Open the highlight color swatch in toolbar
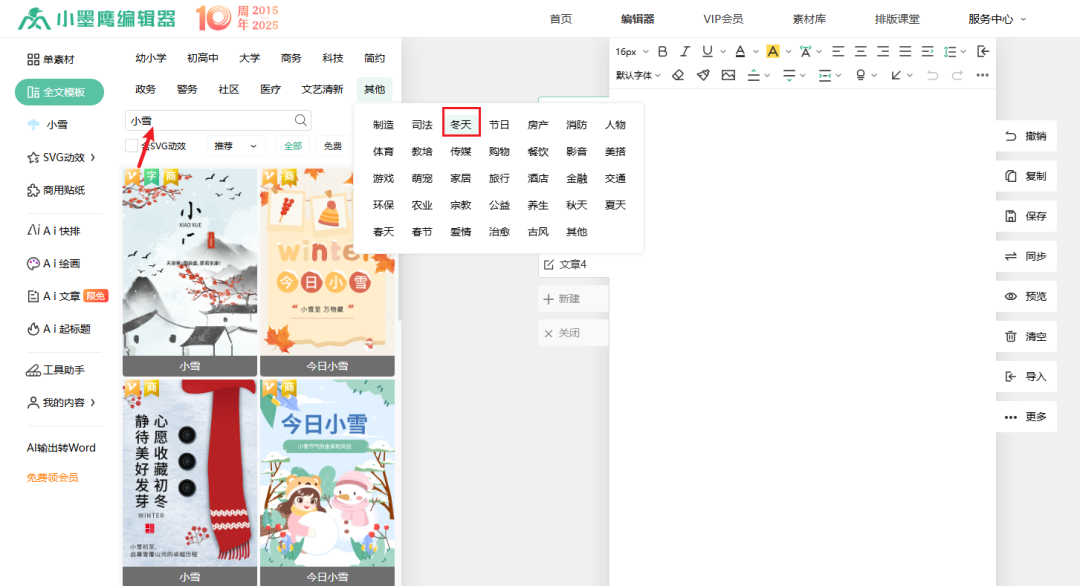This screenshot has height=586, width=1080. (773, 52)
